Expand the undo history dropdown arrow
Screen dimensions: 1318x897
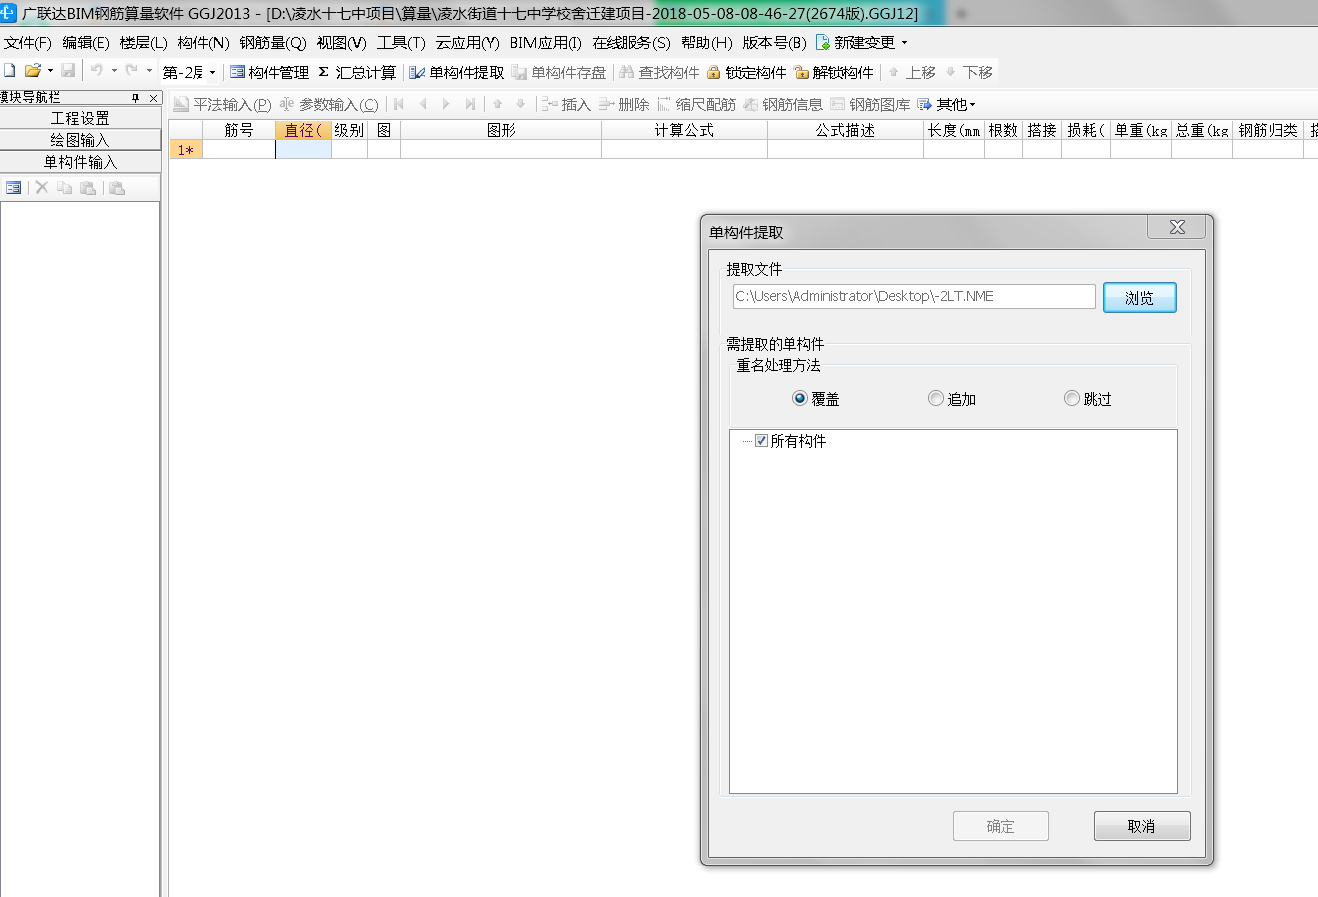click(x=114, y=71)
